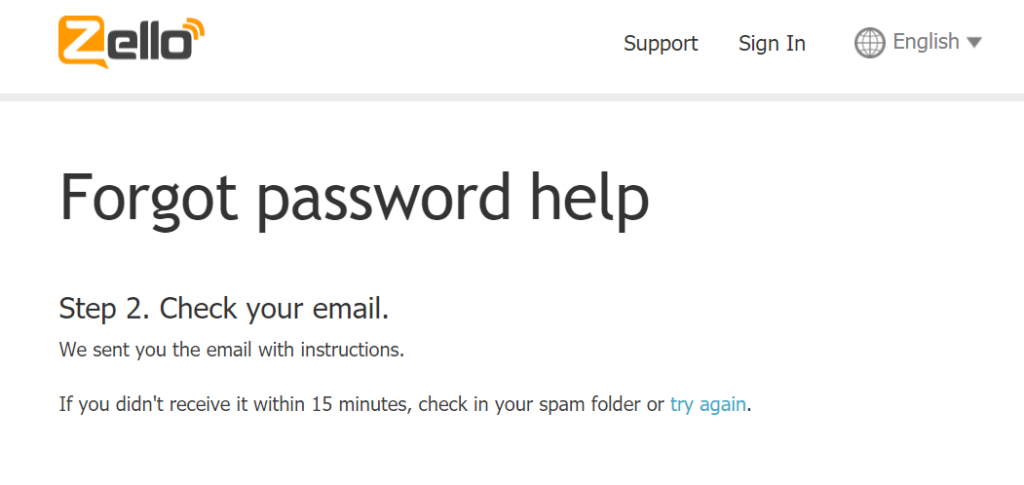Click the Zello logo to go home

pyautogui.click(x=131, y=42)
